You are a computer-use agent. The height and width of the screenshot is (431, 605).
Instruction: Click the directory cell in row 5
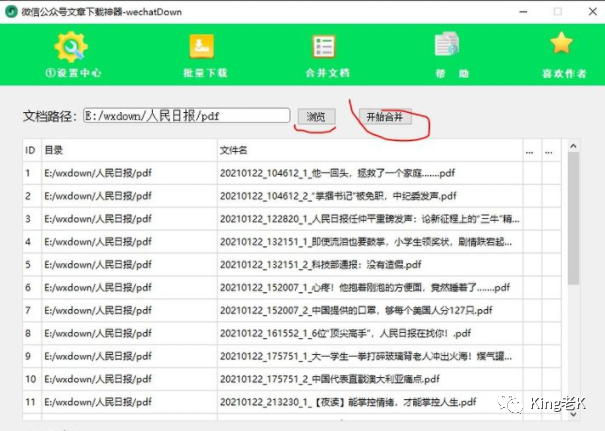pyautogui.click(x=129, y=265)
